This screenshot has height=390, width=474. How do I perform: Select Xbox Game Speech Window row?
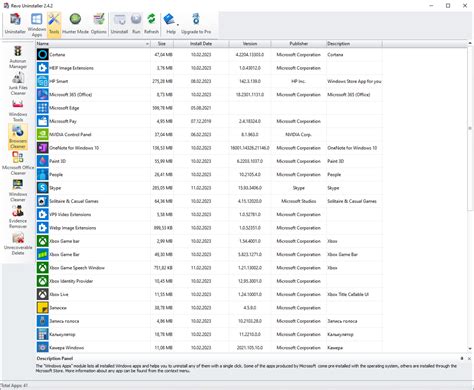coord(209,268)
